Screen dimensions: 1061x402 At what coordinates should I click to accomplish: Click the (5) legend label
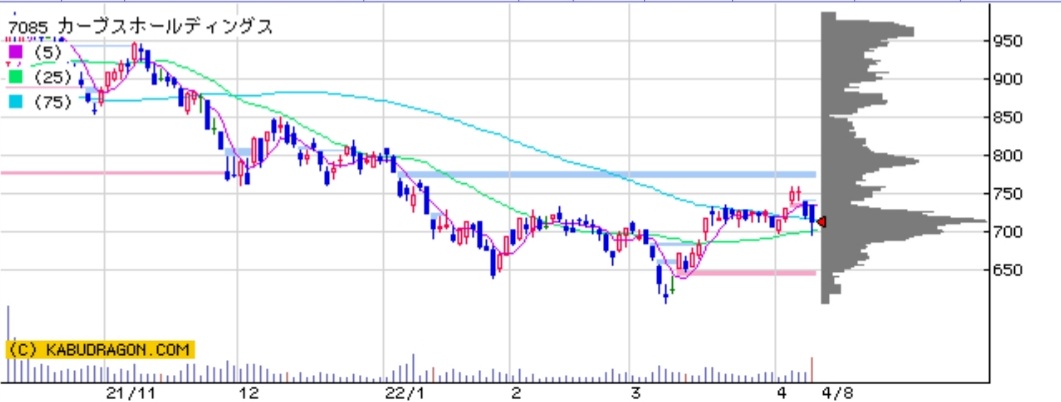[48, 52]
